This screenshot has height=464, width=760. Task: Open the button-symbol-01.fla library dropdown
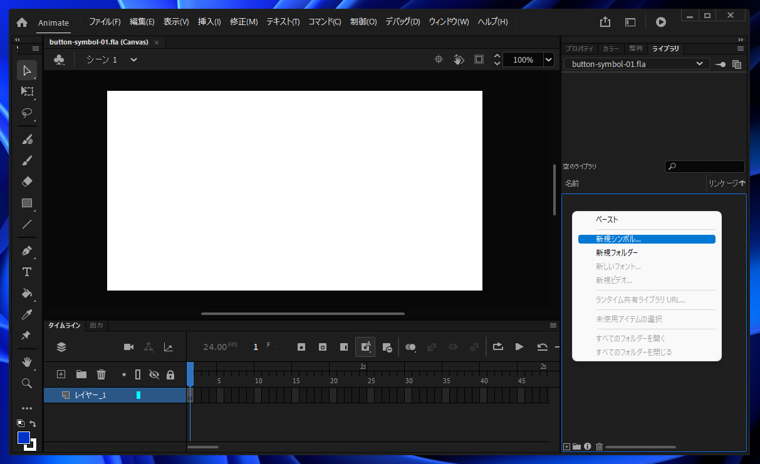pos(637,64)
